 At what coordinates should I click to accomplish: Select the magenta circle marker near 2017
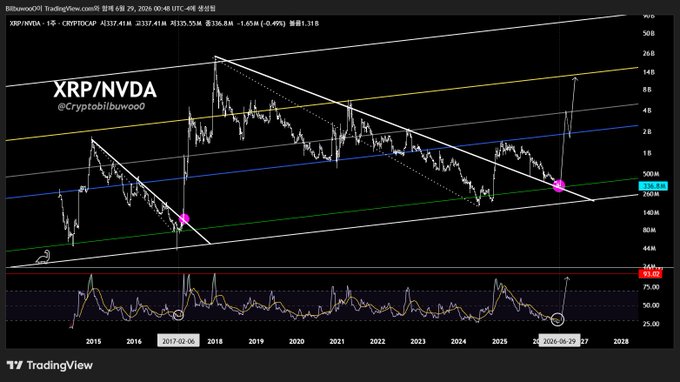pyautogui.click(x=184, y=219)
